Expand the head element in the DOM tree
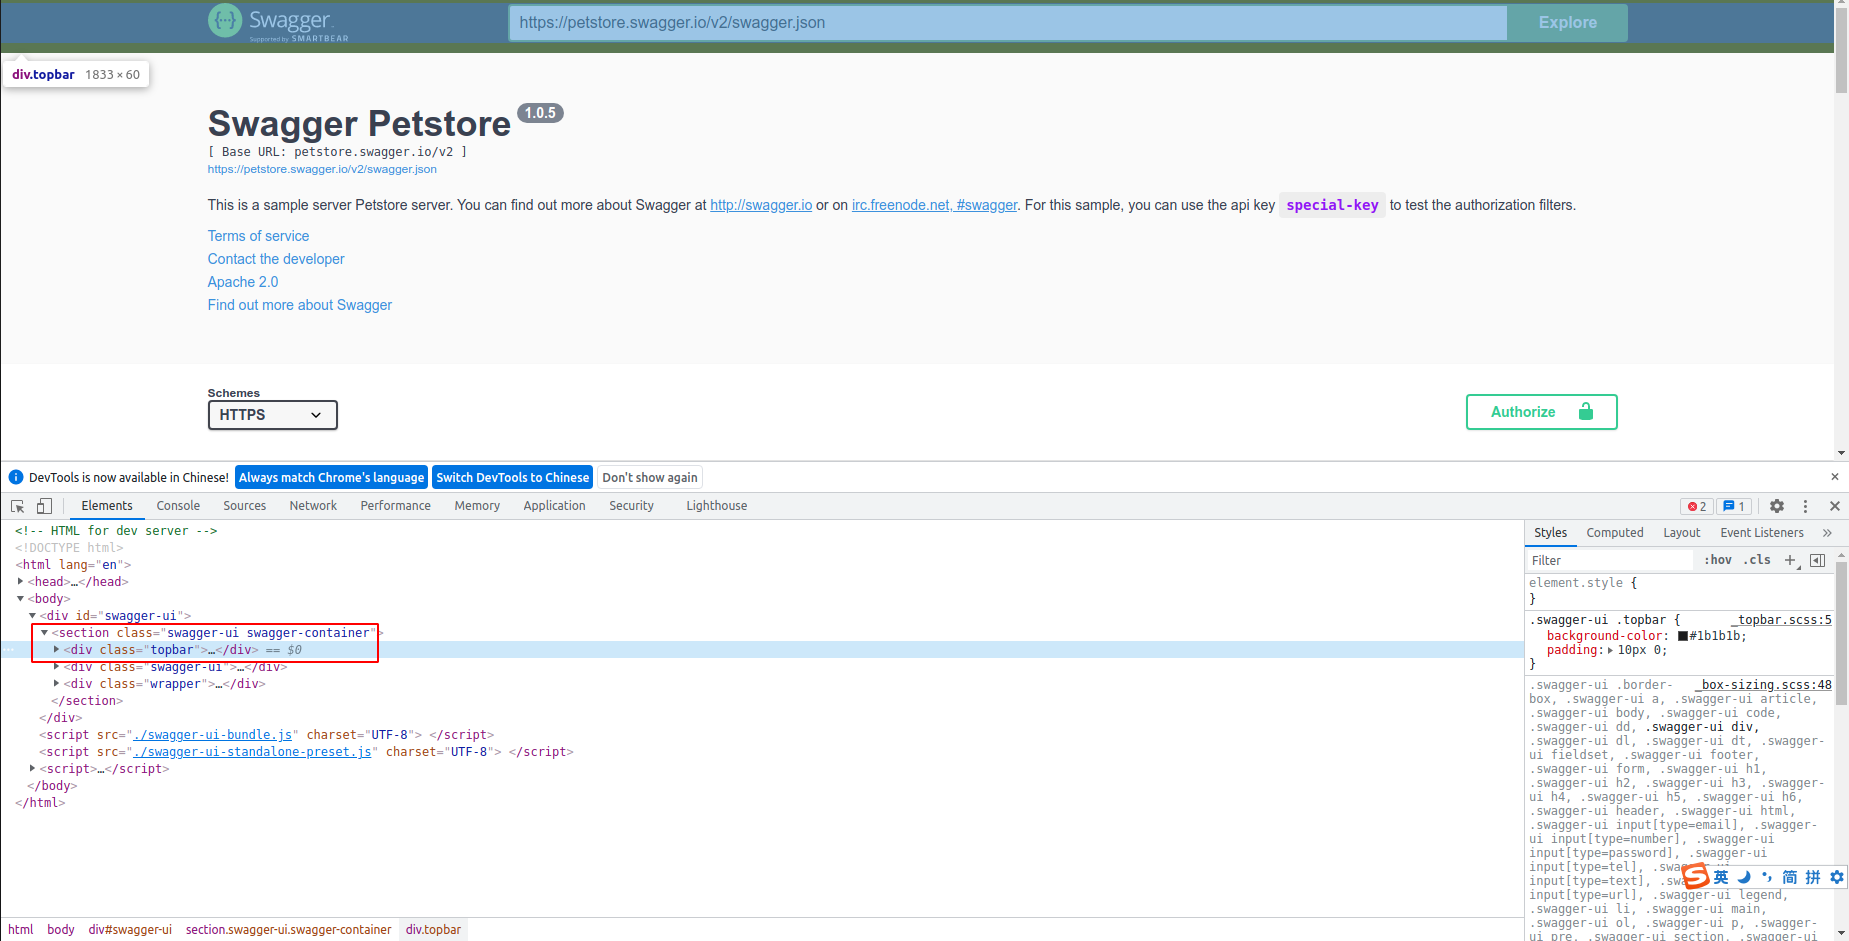 20,581
